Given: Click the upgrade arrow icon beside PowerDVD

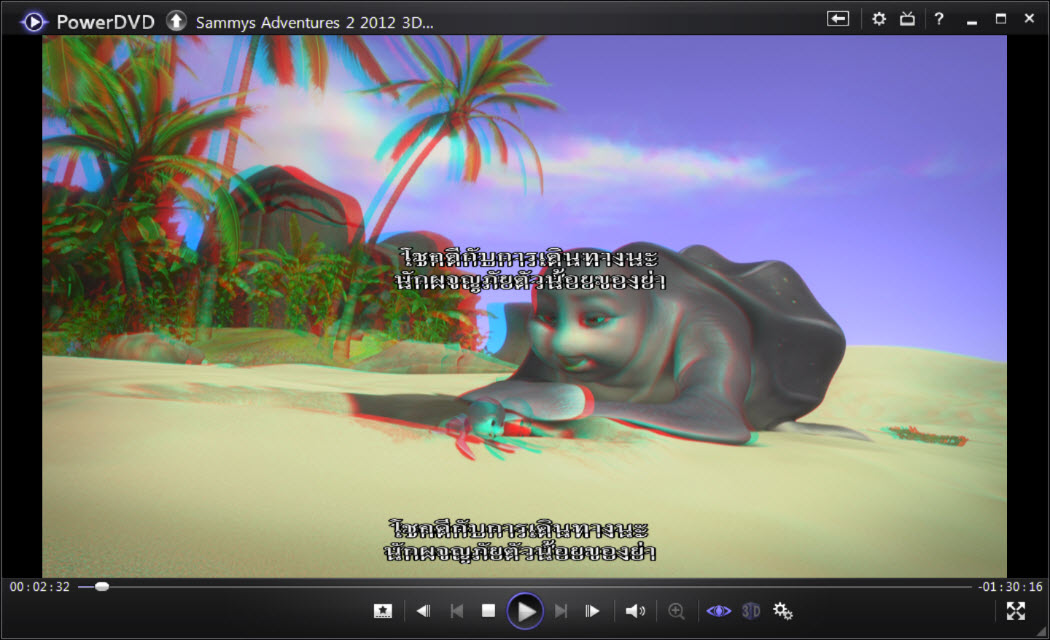Looking at the screenshot, I should coord(176,21).
